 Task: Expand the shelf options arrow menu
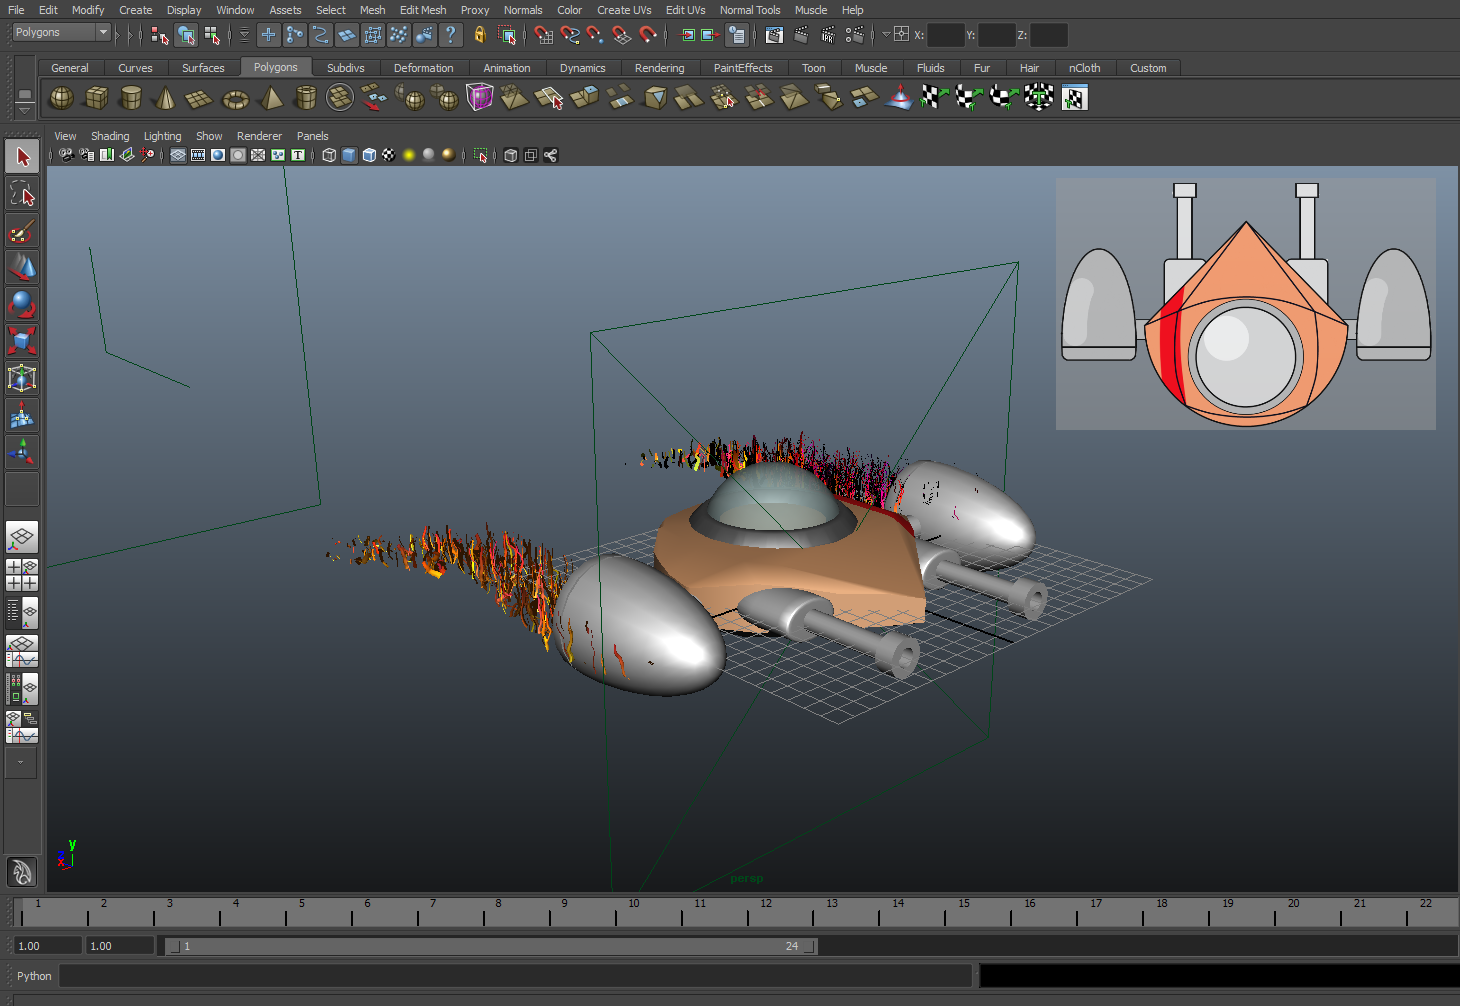(24, 110)
